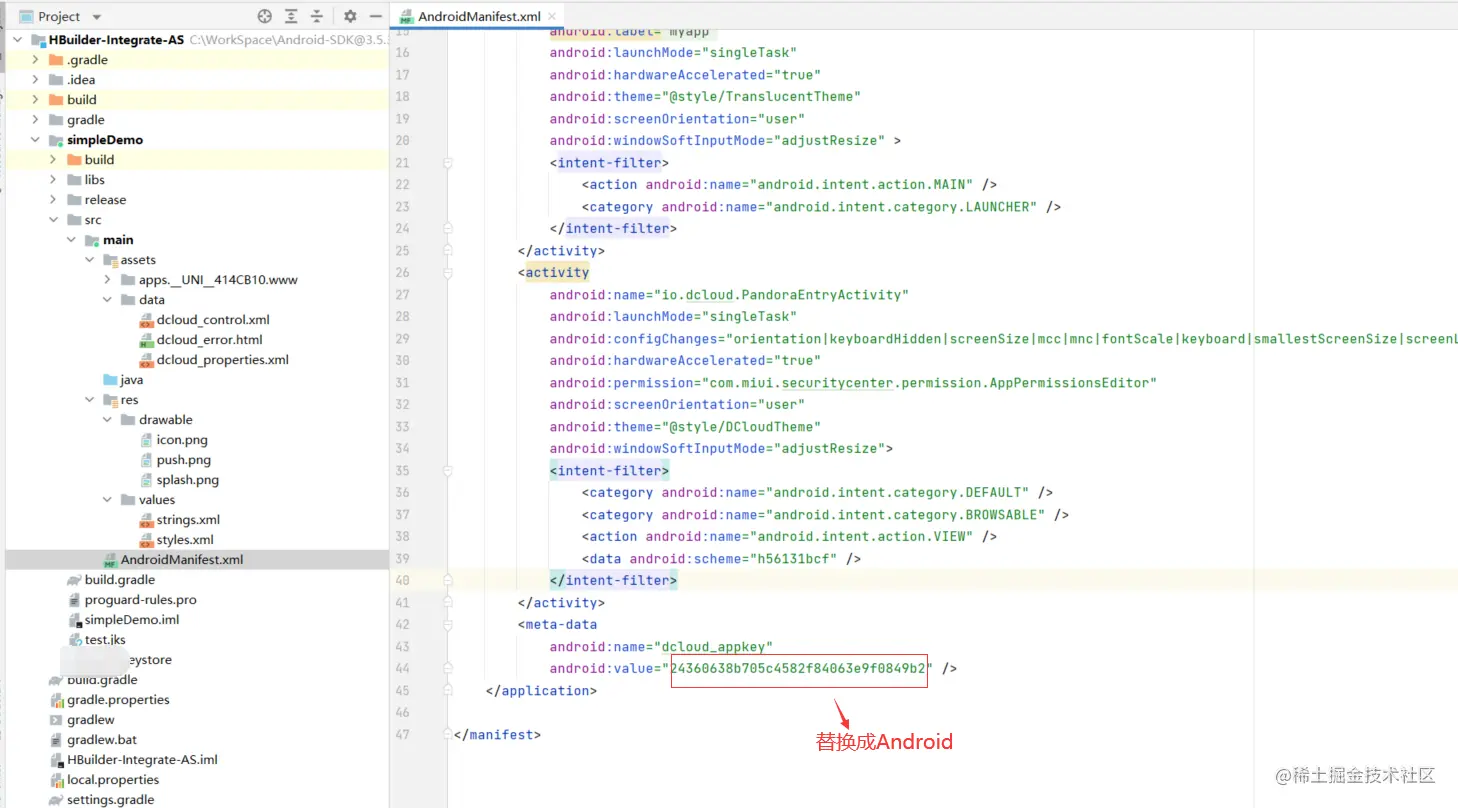
Task: Click the dcloud_appkey value string on line 44
Action: pyautogui.click(x=799, y=668)
